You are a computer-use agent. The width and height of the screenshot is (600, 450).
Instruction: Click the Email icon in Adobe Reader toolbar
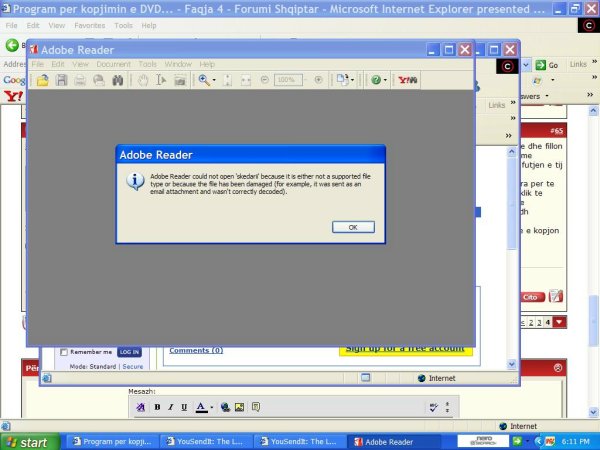(x=99, y=80)
